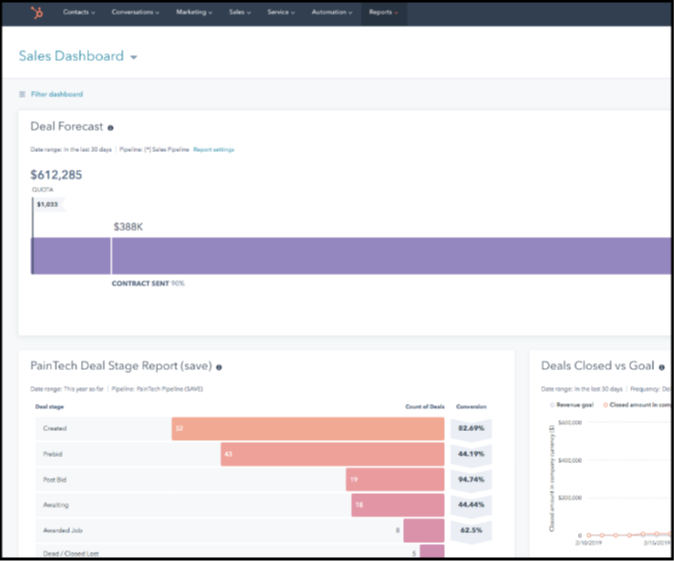Image resolution: width=674 pixels, height=561 pixels.
Task: Click the filter icon beside Filter dashboard
Action: 22,95
